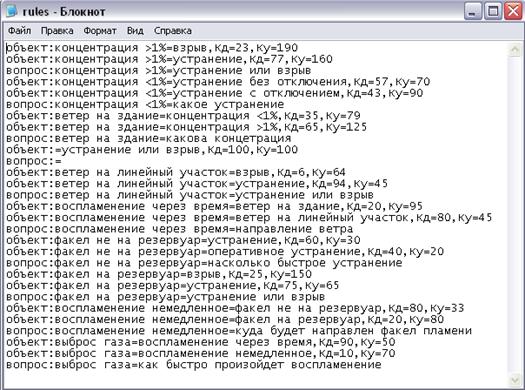Open the Формат menu
The height and width of the screenshot is (390, 525).
tap(100, 31)
